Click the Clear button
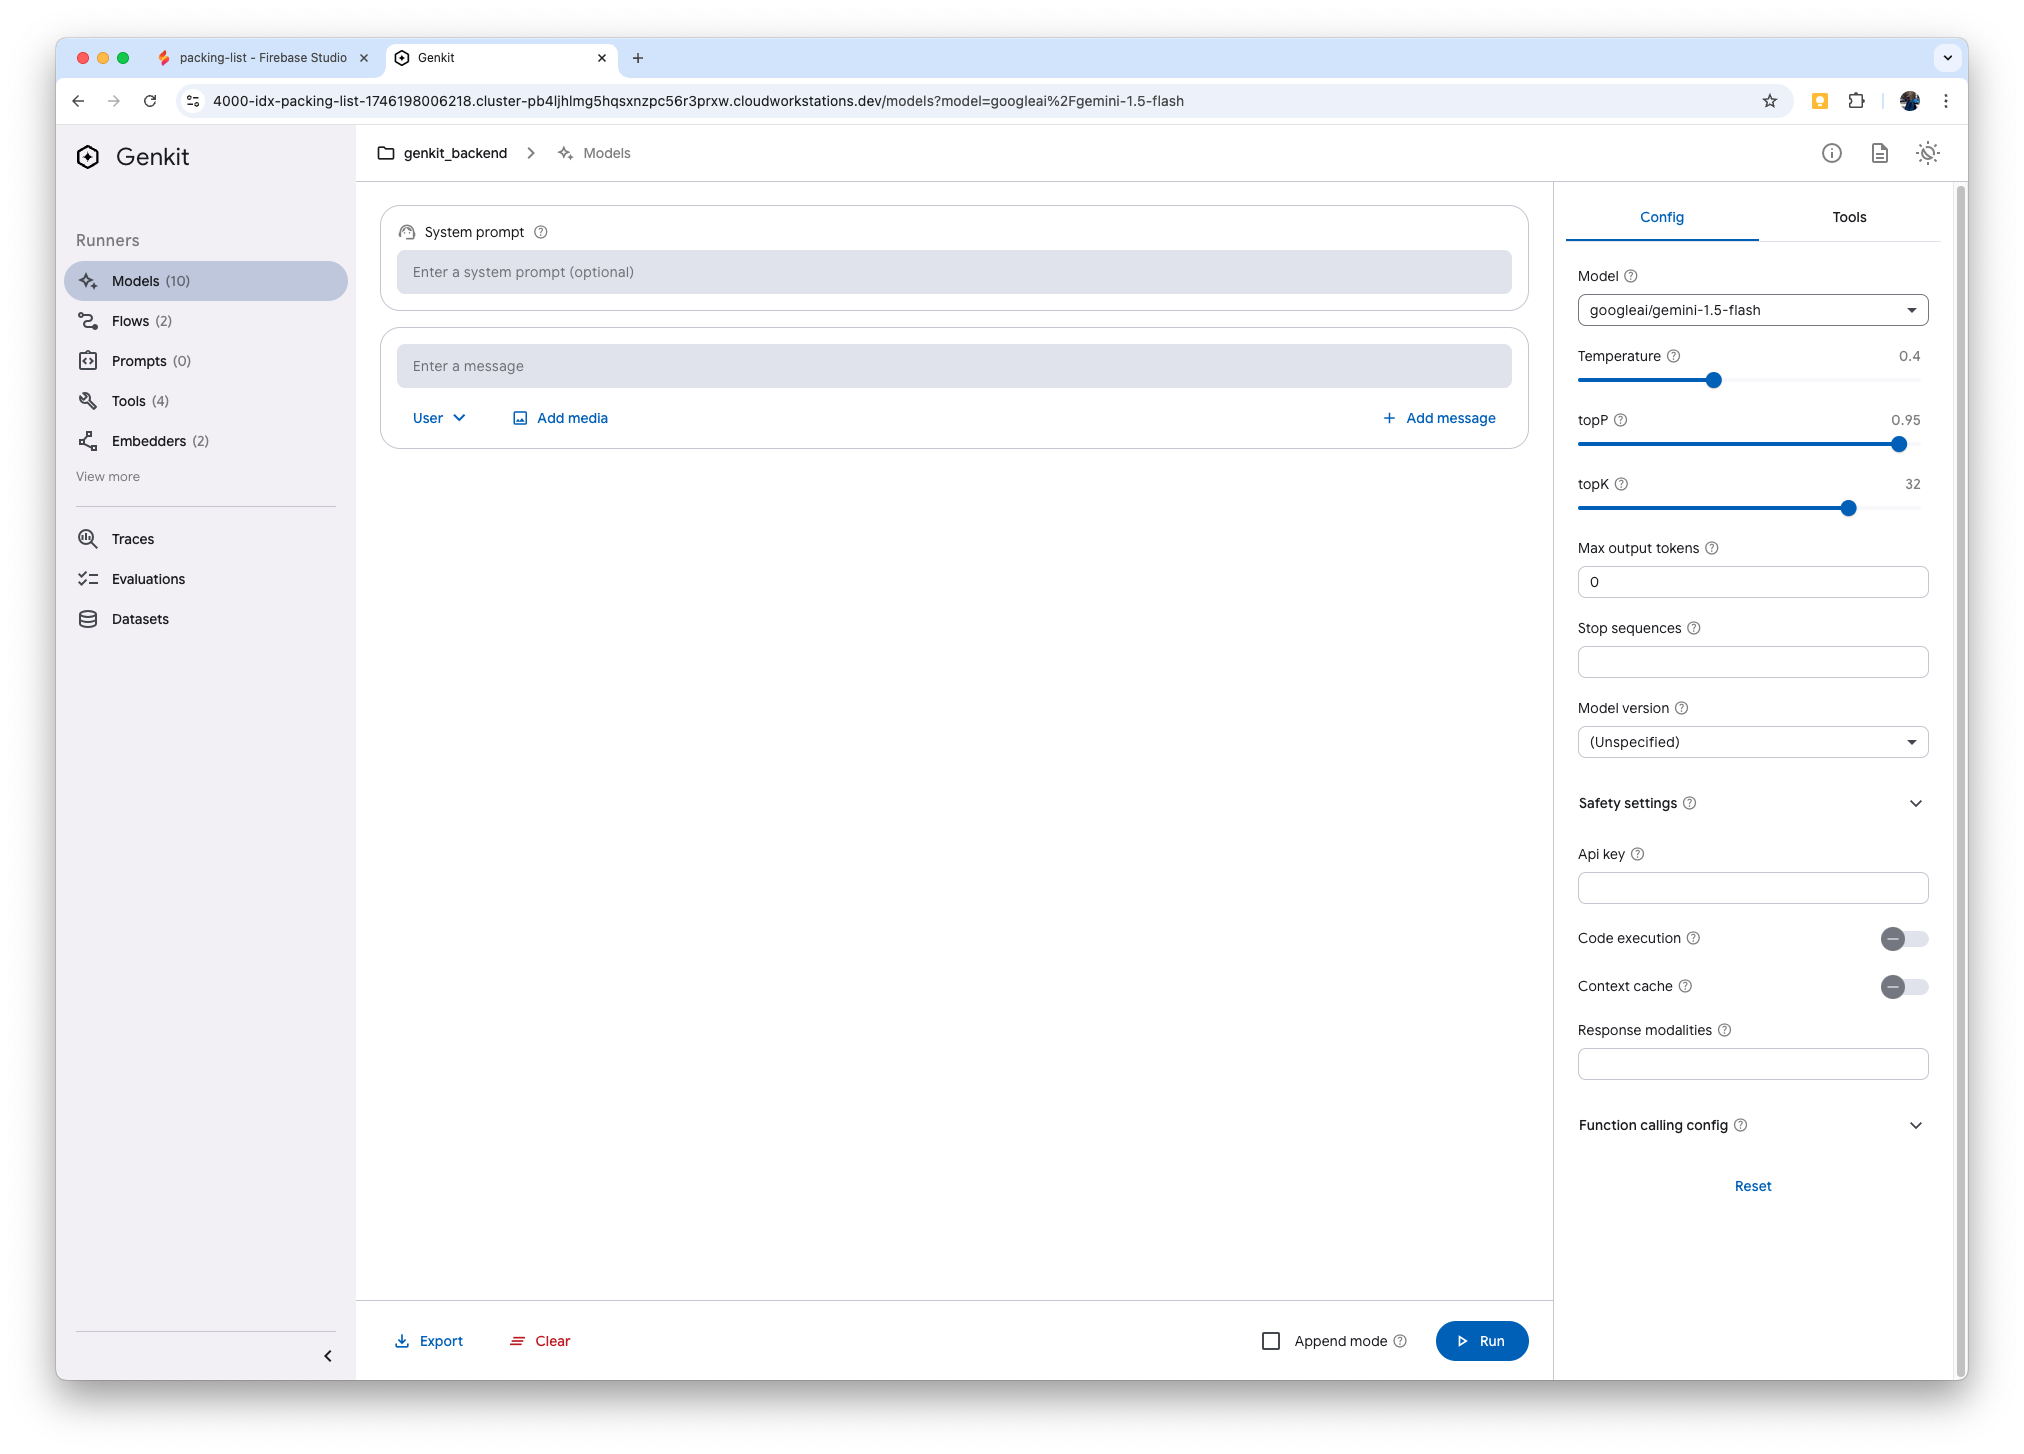 point(540,1341)
